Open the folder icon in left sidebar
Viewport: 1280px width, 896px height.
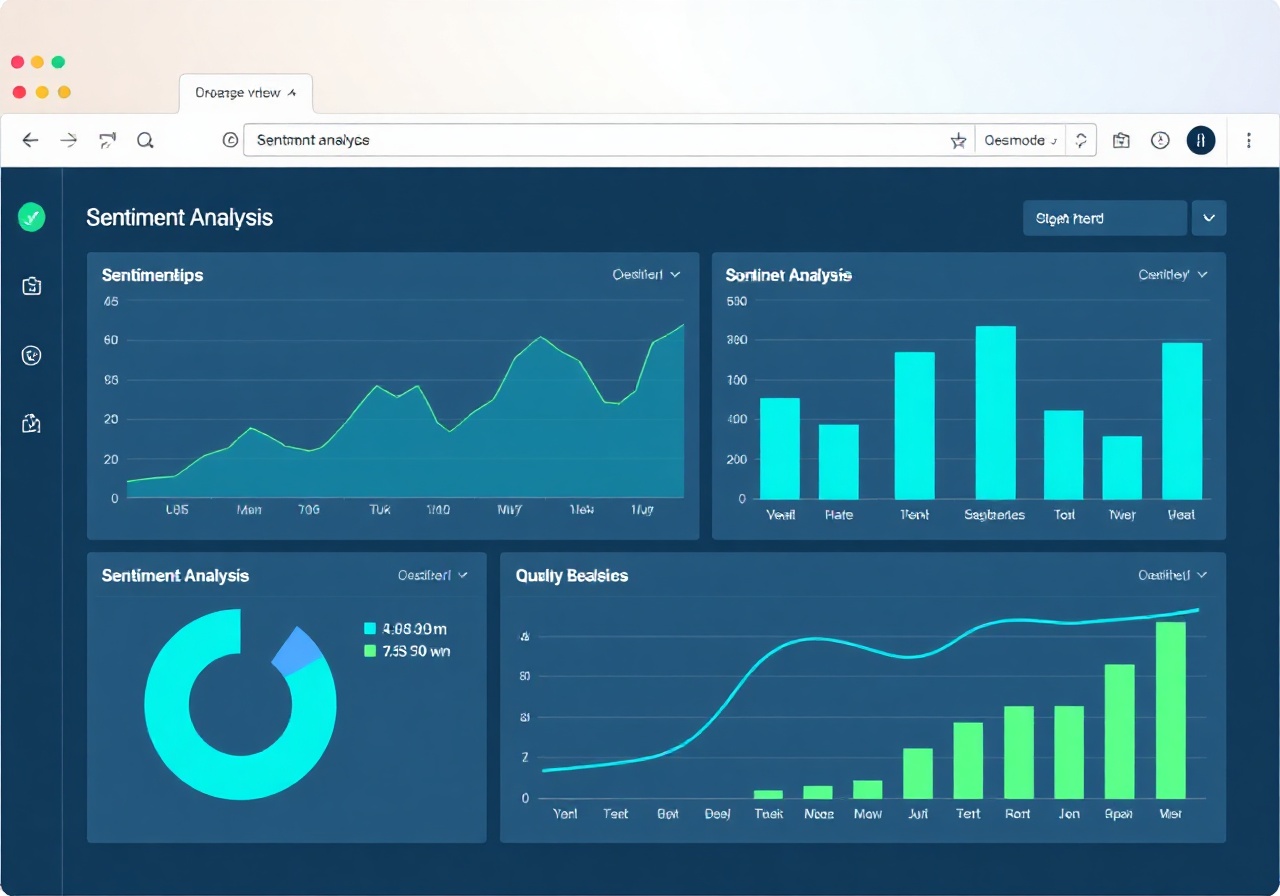(32, 286)
